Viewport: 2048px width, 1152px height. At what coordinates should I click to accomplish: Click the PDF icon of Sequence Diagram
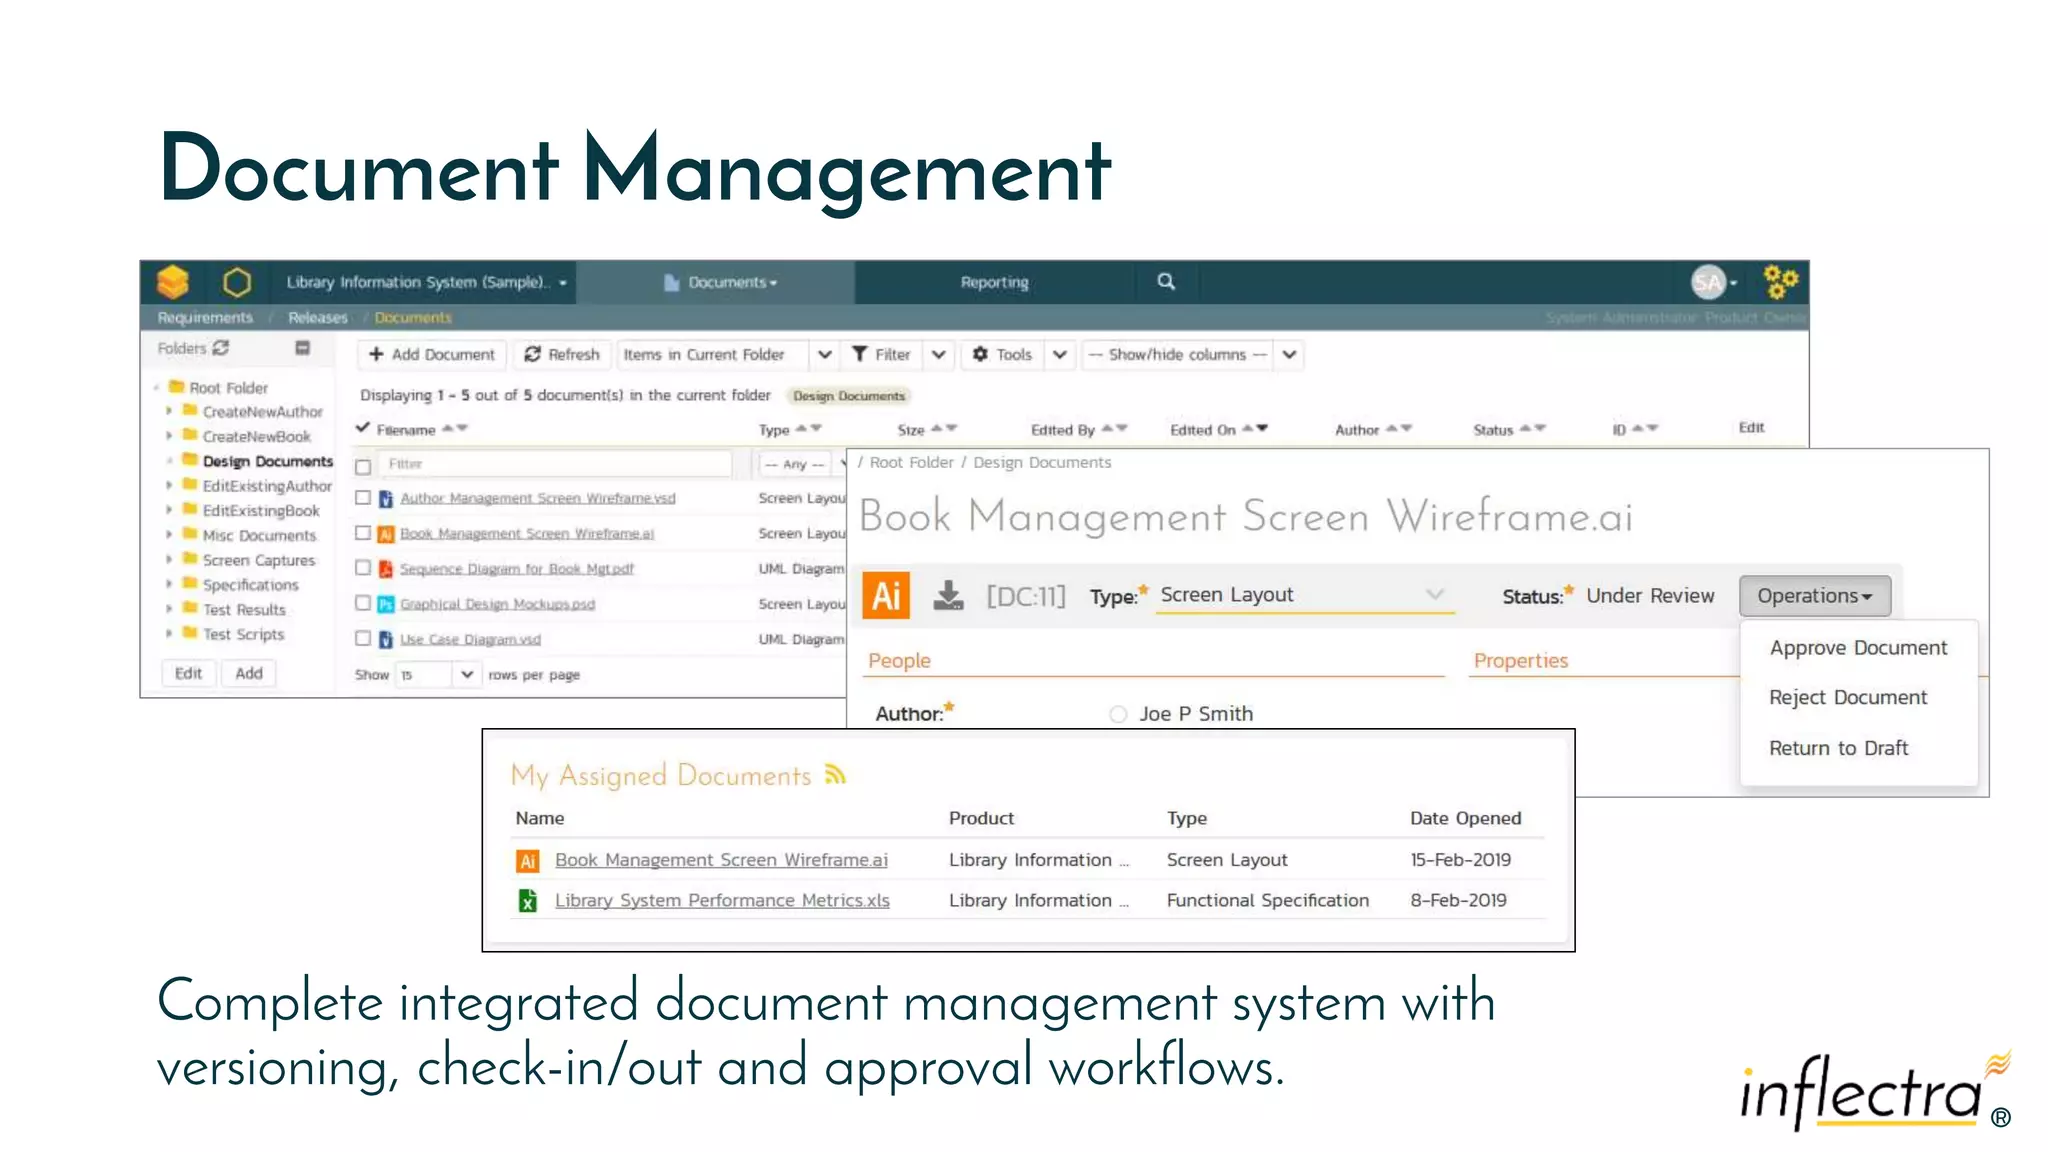coord(385,569)
